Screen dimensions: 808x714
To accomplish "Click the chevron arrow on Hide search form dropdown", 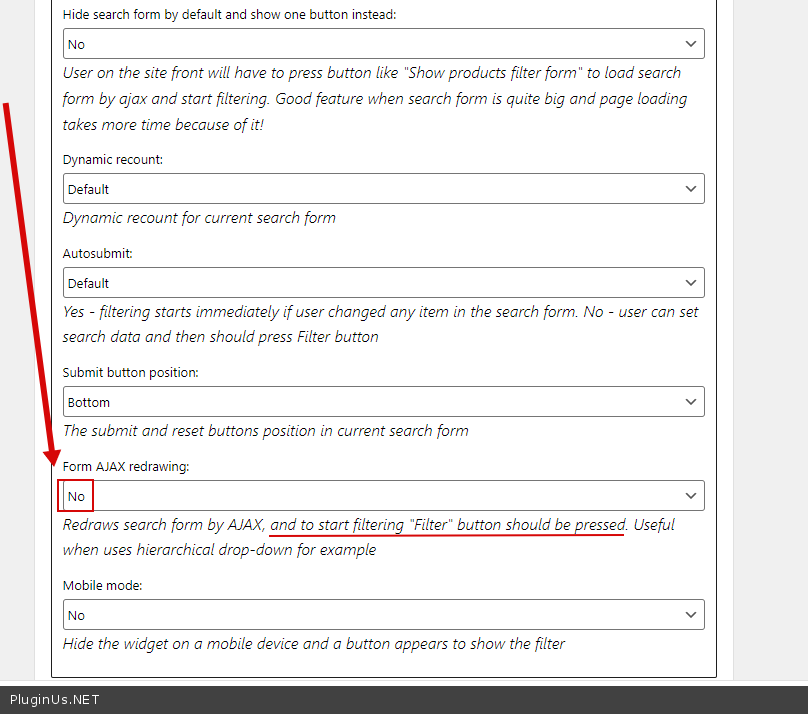I will [x=690, y=44].
